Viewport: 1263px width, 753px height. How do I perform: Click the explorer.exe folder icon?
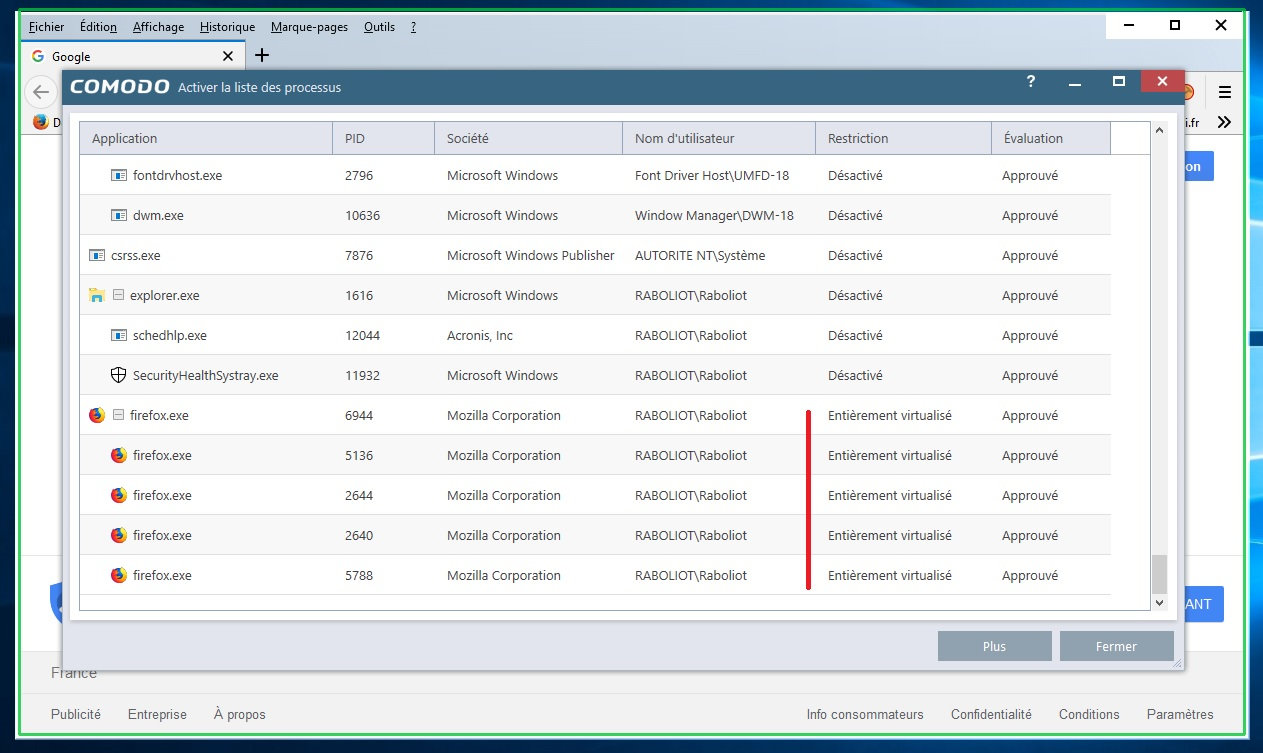tap(97, 295)
